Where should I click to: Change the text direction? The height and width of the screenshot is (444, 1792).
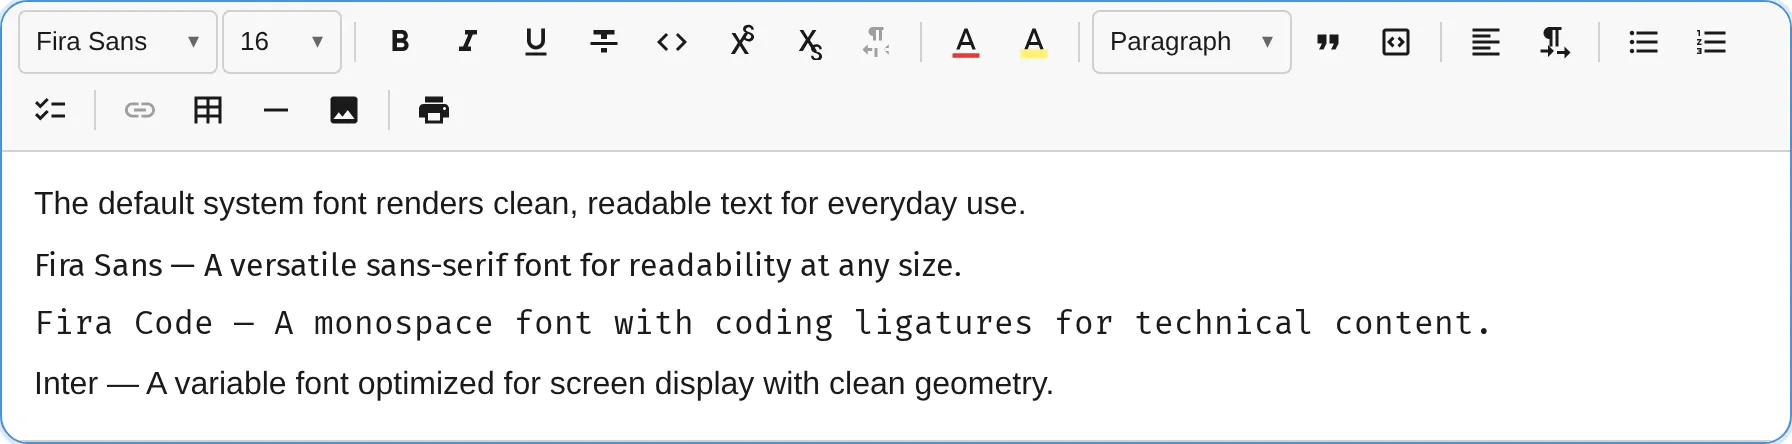[x=1554, y=42]
